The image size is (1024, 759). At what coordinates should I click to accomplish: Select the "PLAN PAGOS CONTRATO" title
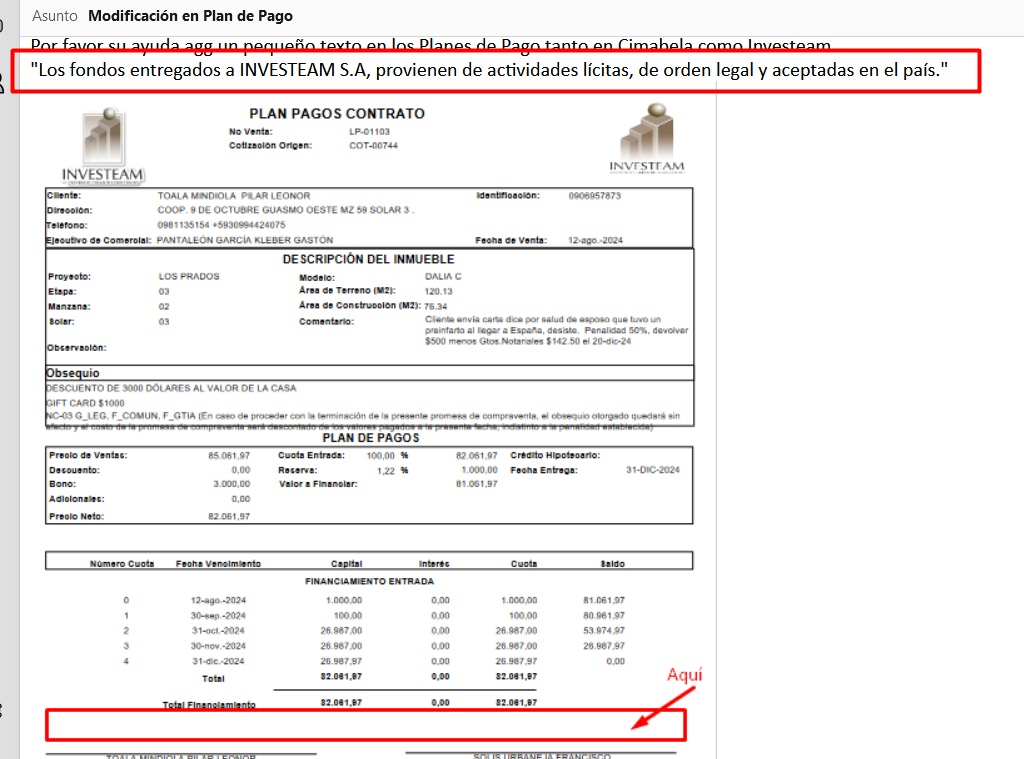337,114
